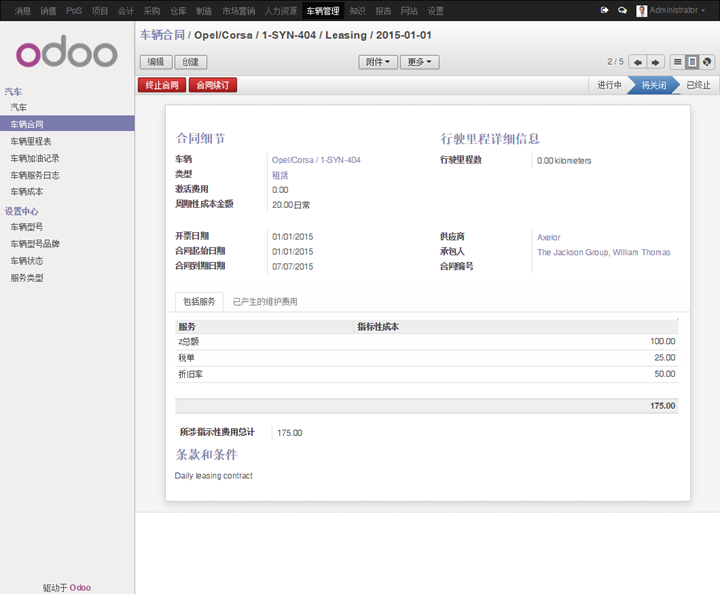
Task: Open 制造 in top menu
Action: pyautogui.click(x=204, y=11)
